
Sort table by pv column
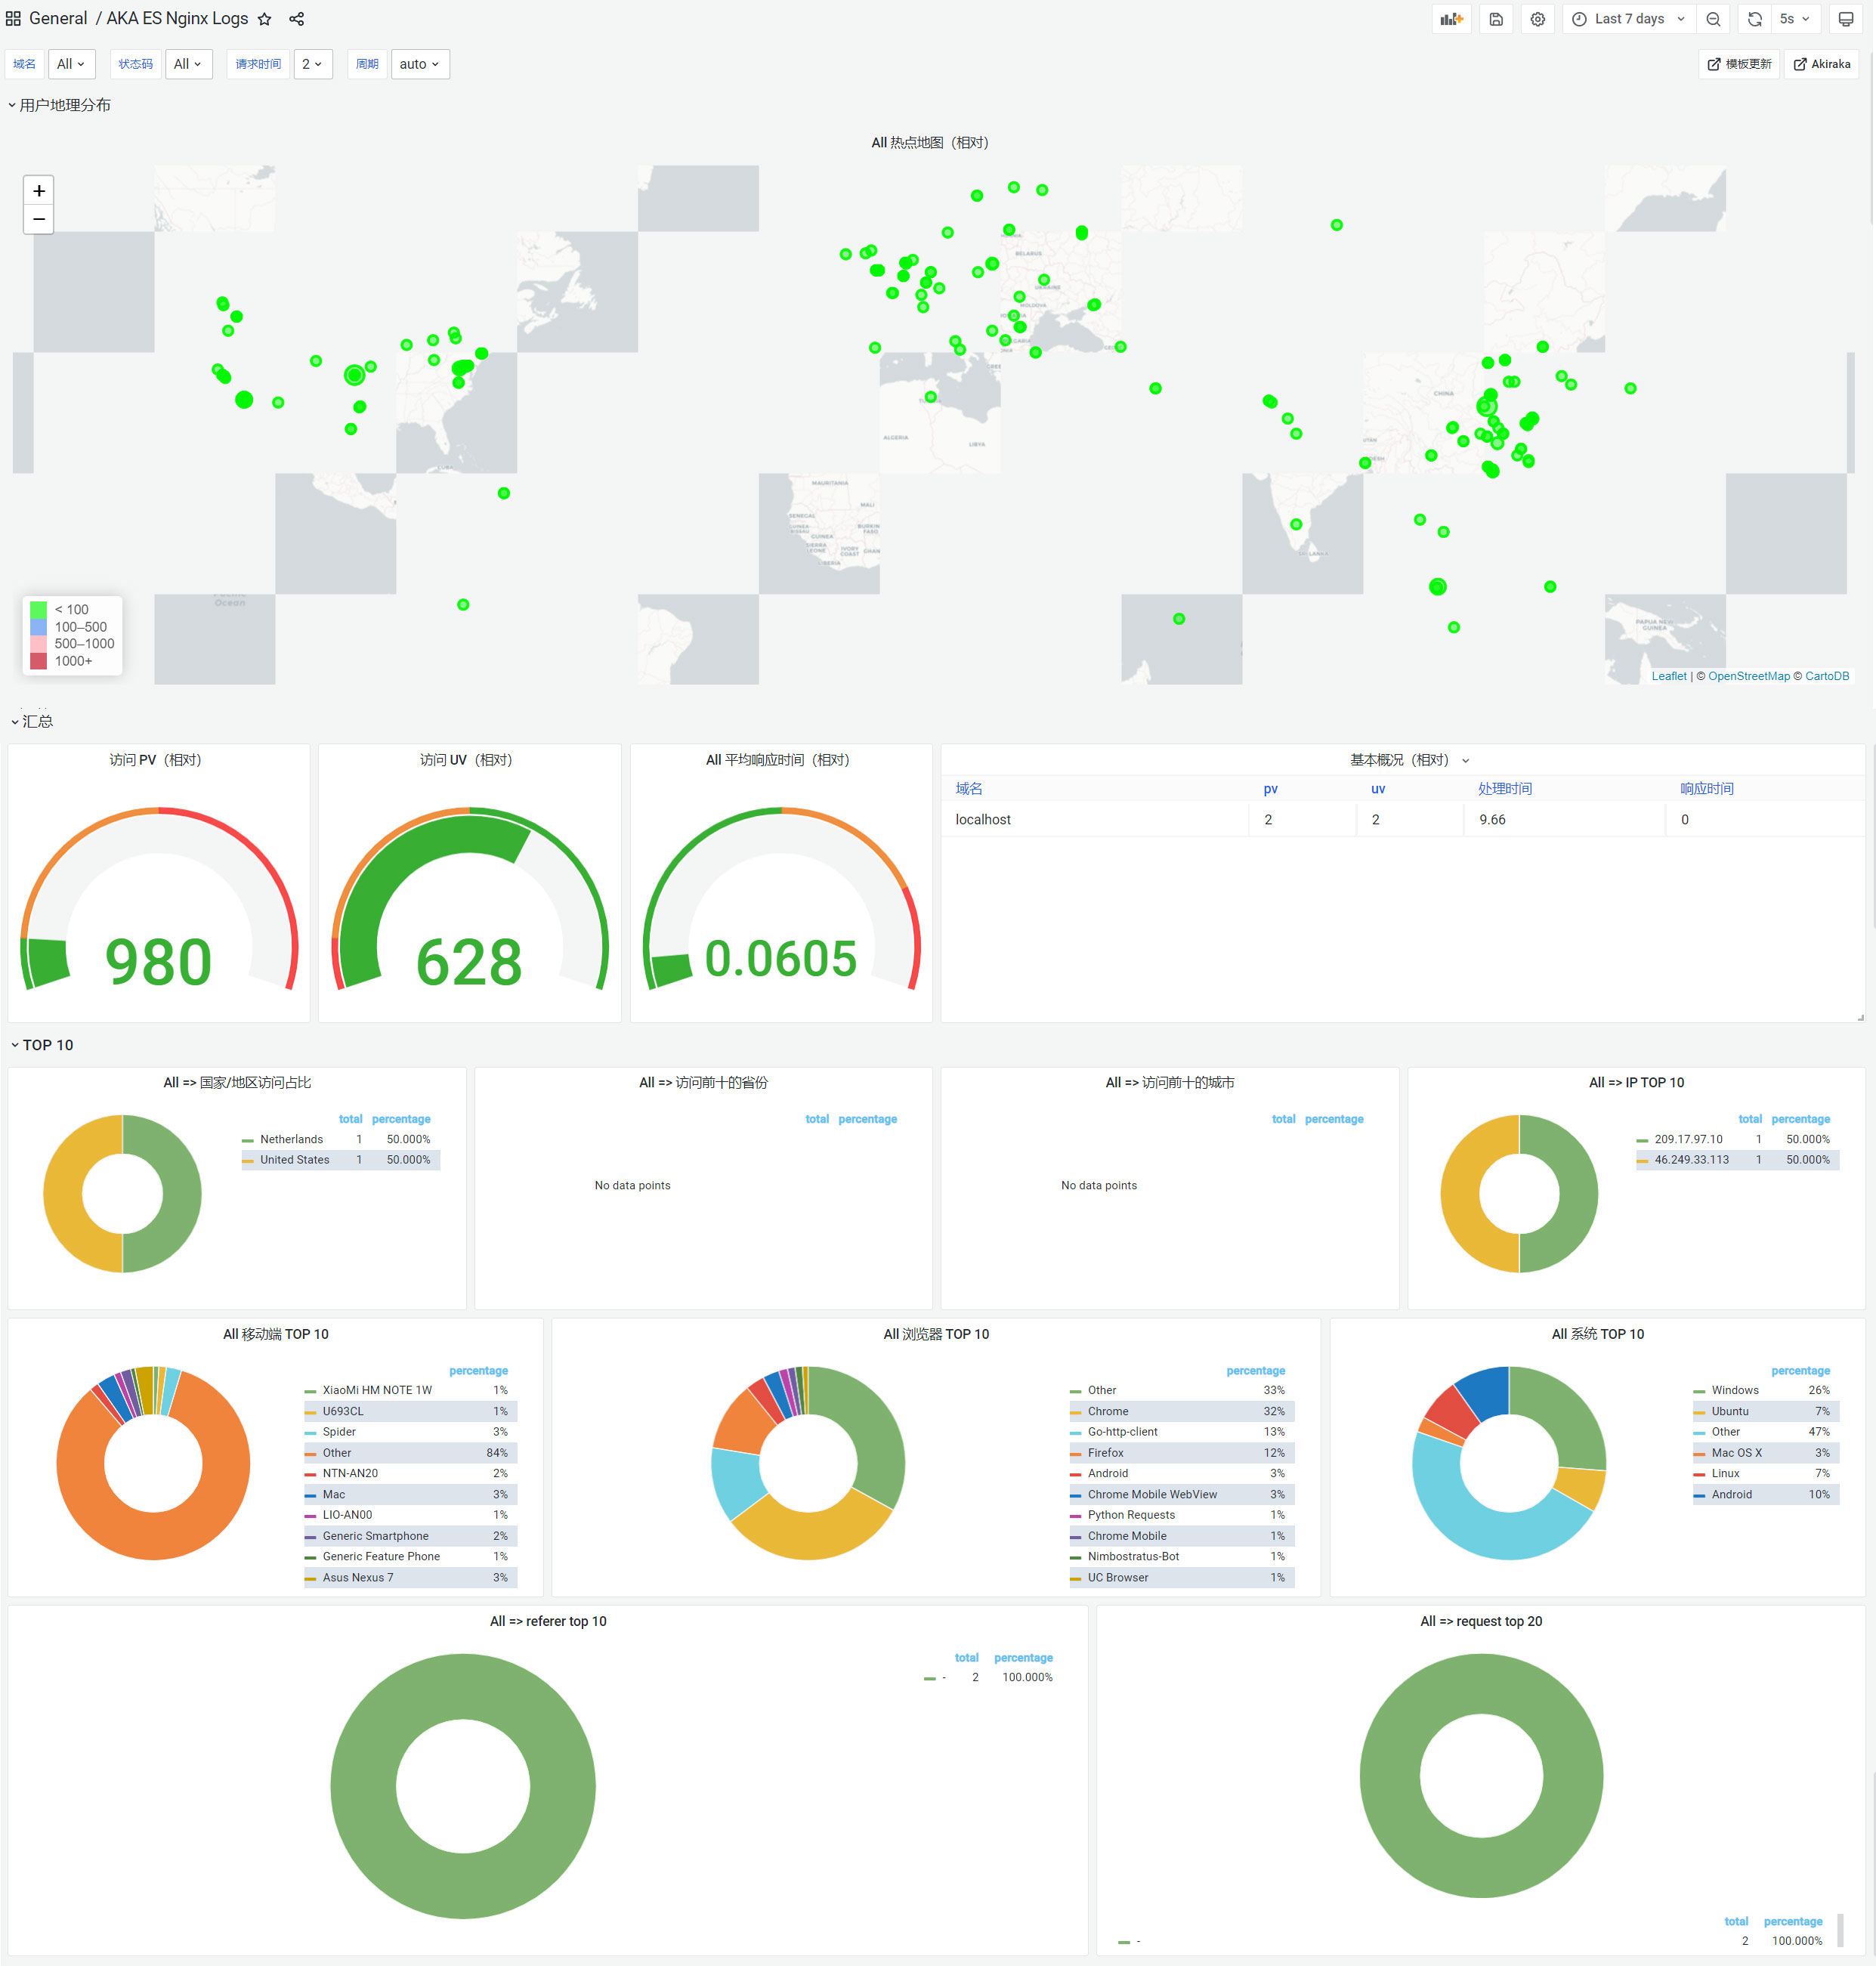tap(1270, 789)
